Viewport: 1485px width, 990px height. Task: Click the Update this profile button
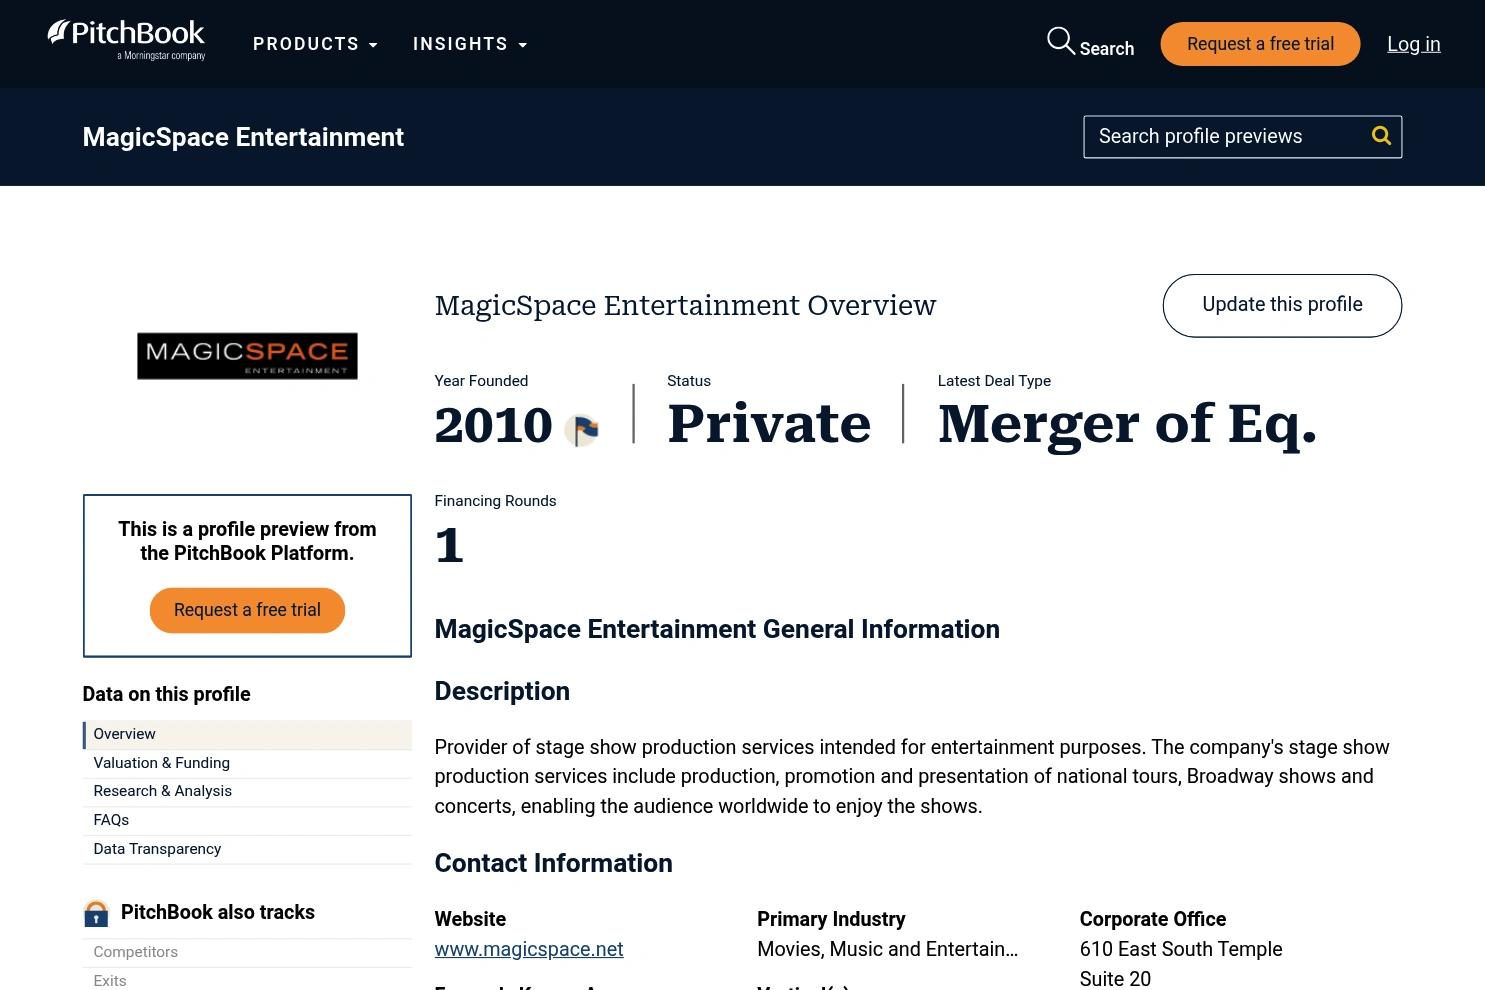(1282, 305)
